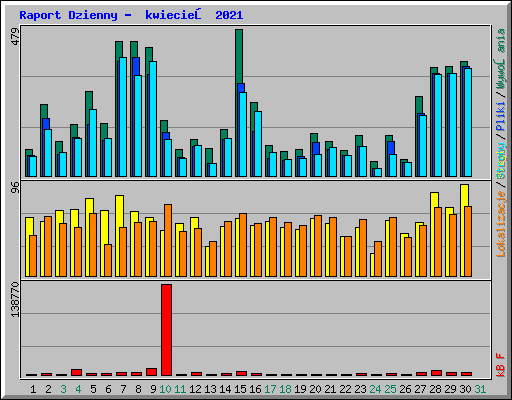Click day label "22" on the x-axis
The image size is (512, 400).
pyautogui.click(x=345, y=389)
